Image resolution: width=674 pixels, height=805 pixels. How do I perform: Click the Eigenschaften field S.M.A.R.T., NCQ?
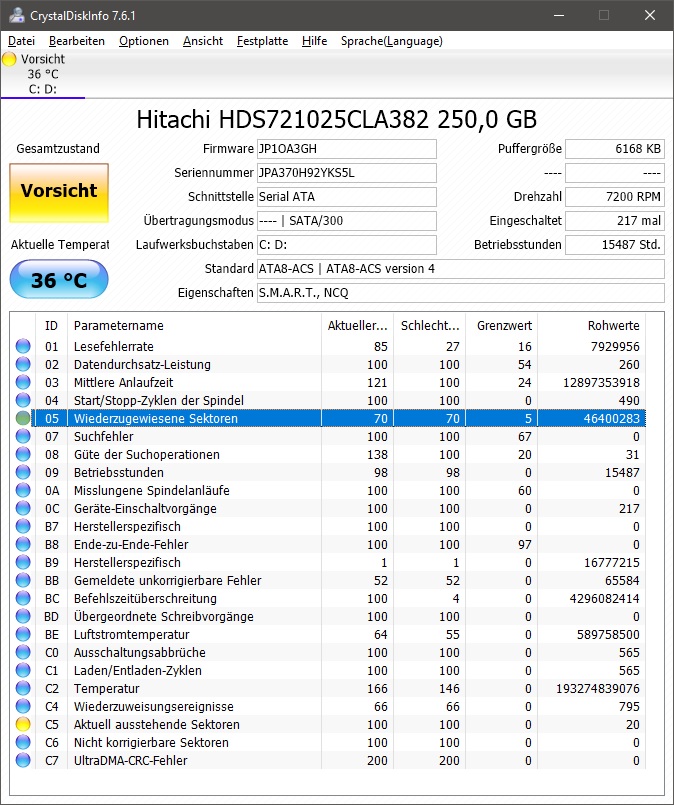460,293
